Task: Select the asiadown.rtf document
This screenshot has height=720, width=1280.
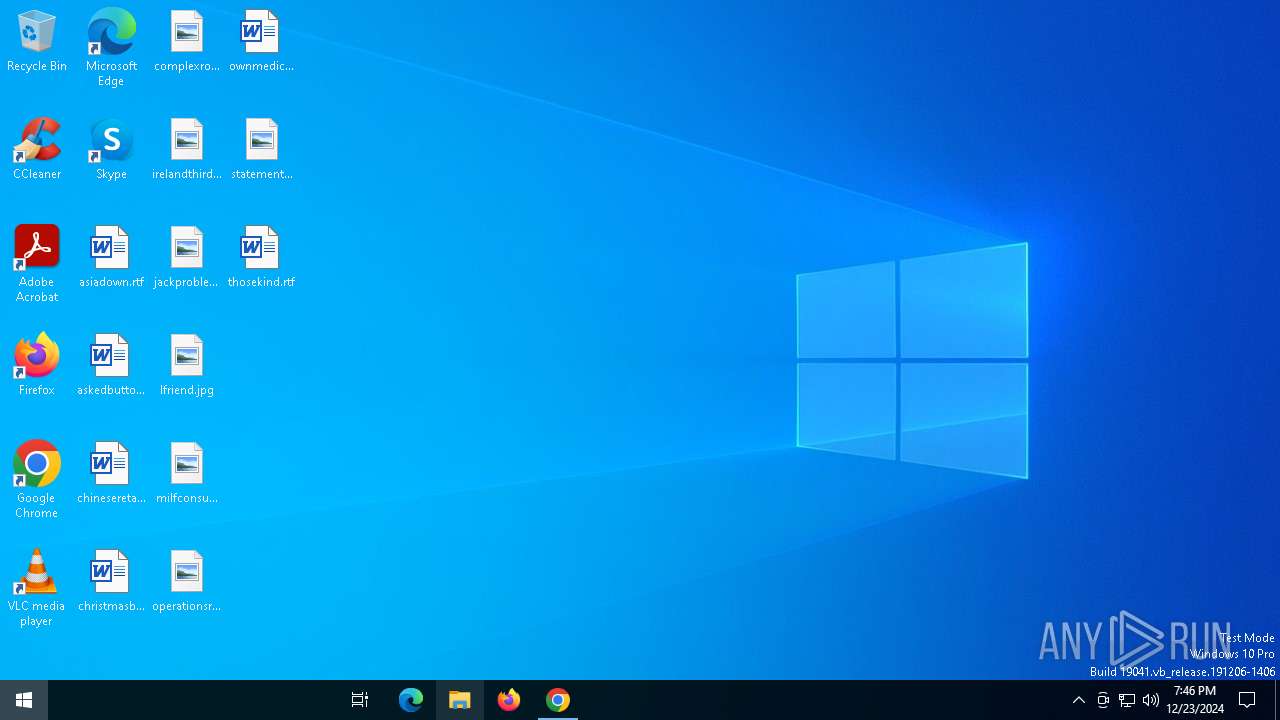Action: tap(111, 258)
